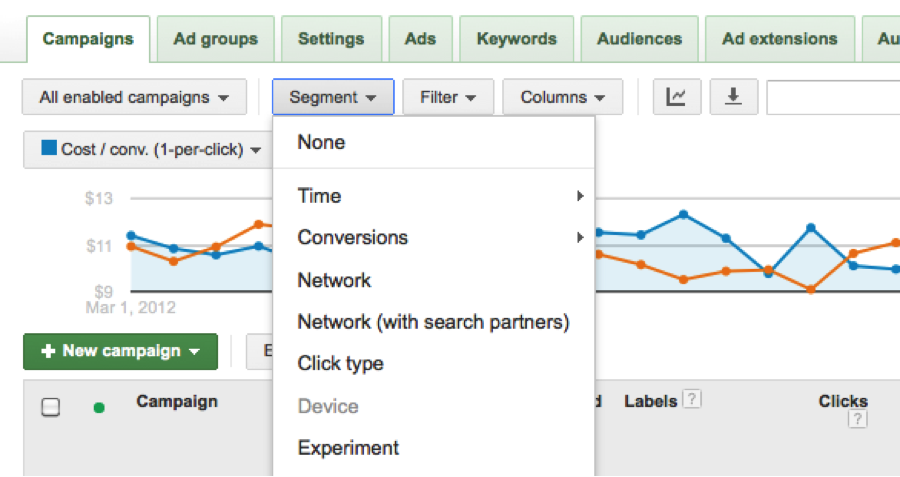
Task: Click the download report icon
Action: (734, 97)
